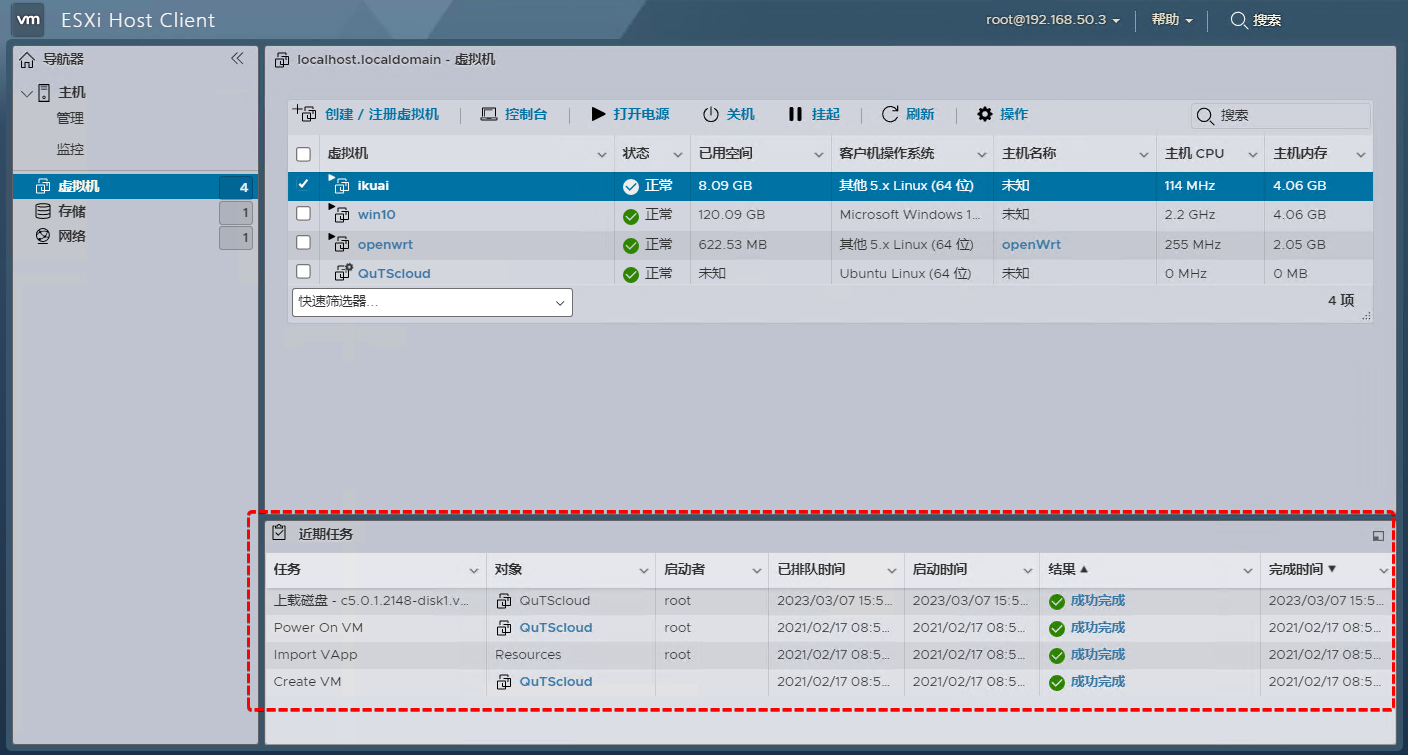
Task: Click VM icon in Power On VM task row
Action: point(504,628)
